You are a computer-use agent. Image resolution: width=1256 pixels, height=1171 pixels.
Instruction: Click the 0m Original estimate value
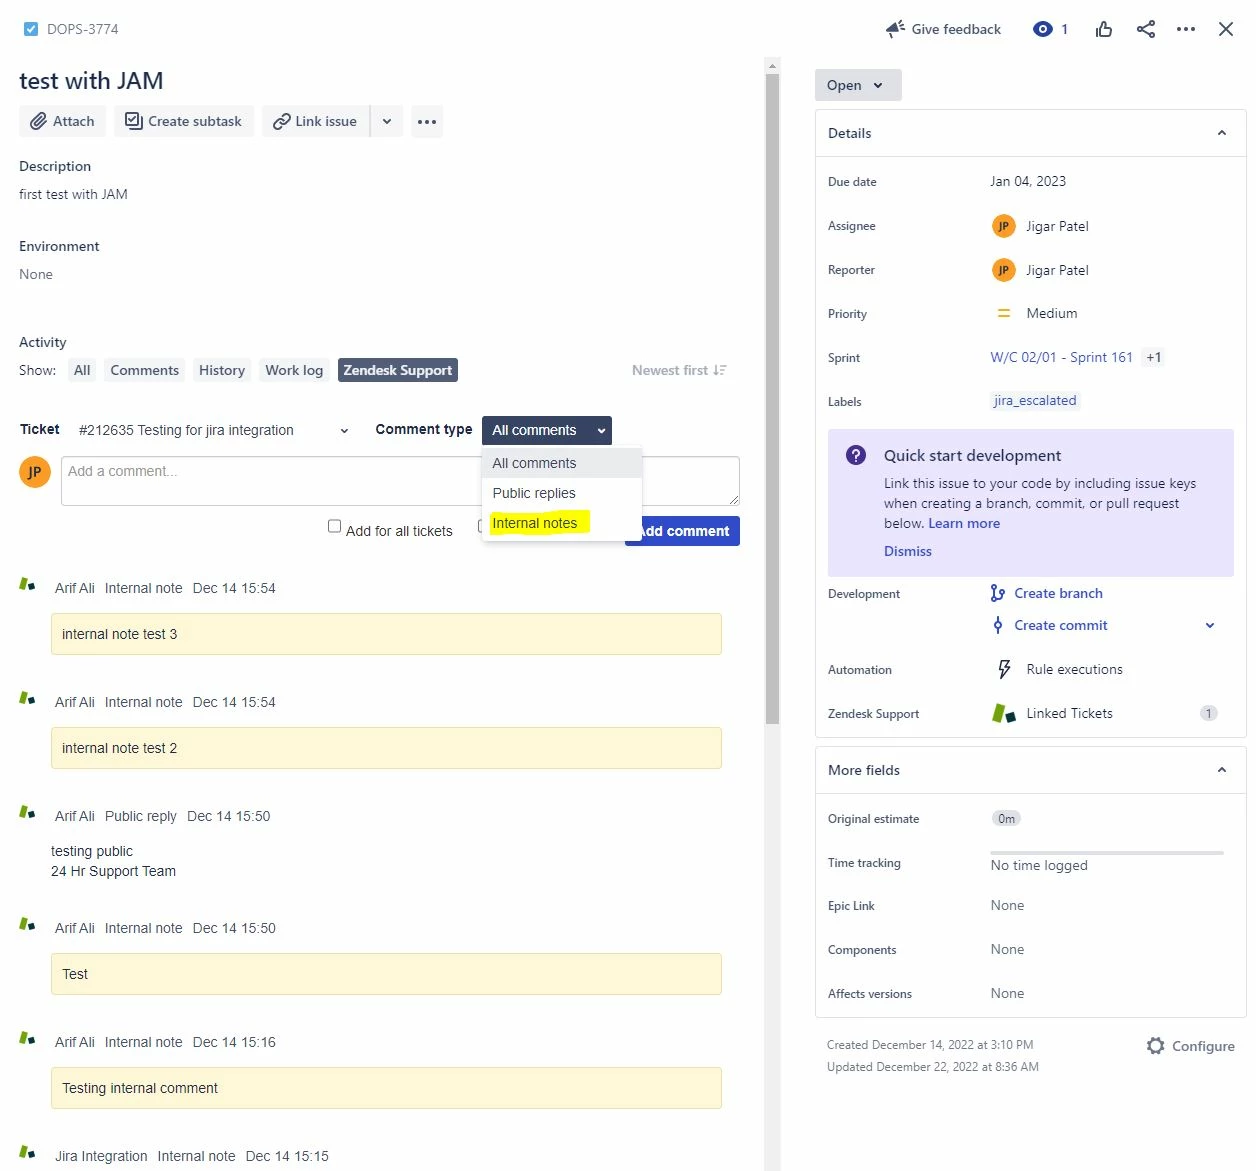pyautogui.click(x=1006, y=818)
